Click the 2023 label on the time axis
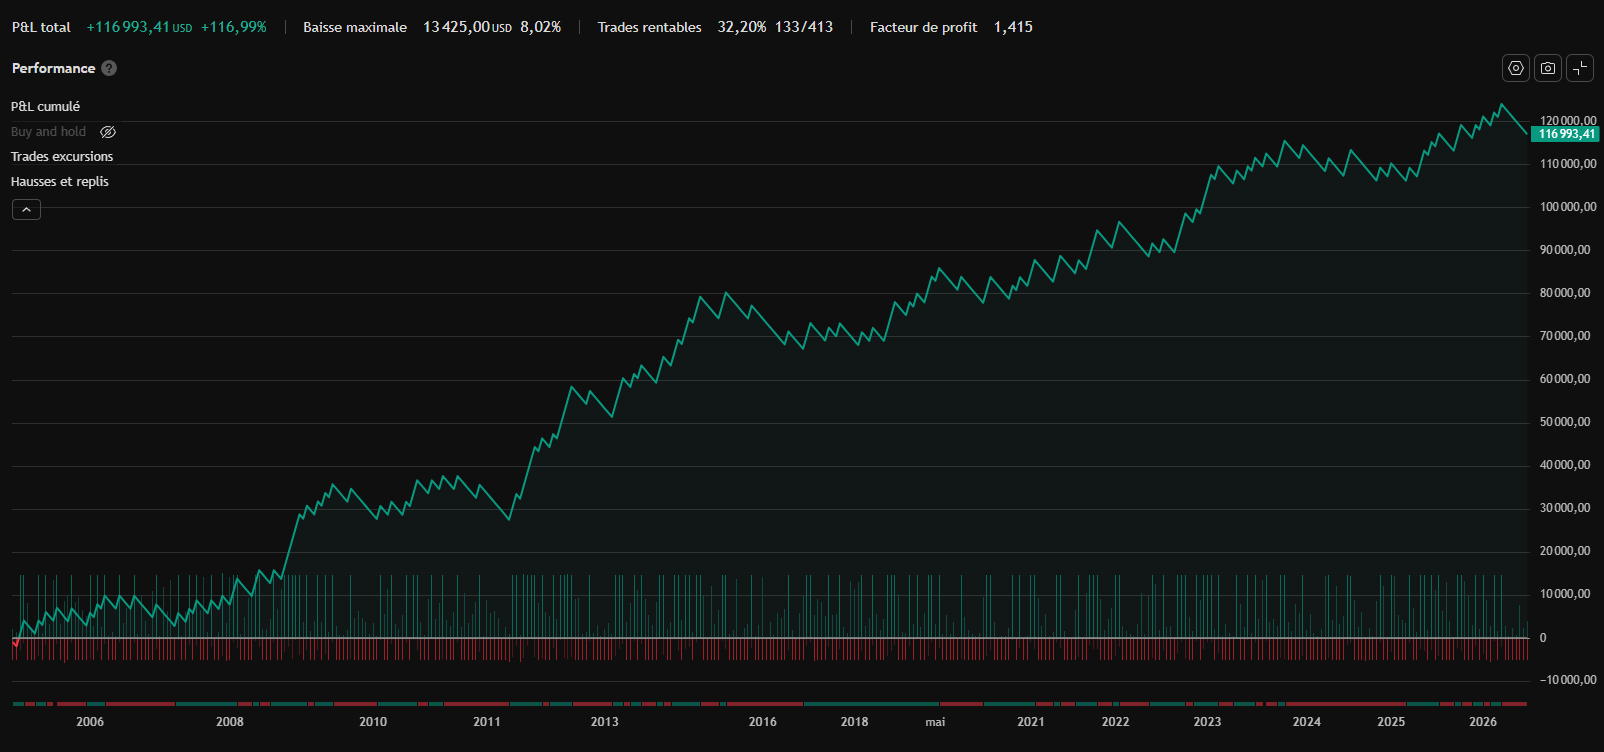Screen dimensions: 1604x752 click(x=1207, y=722)
